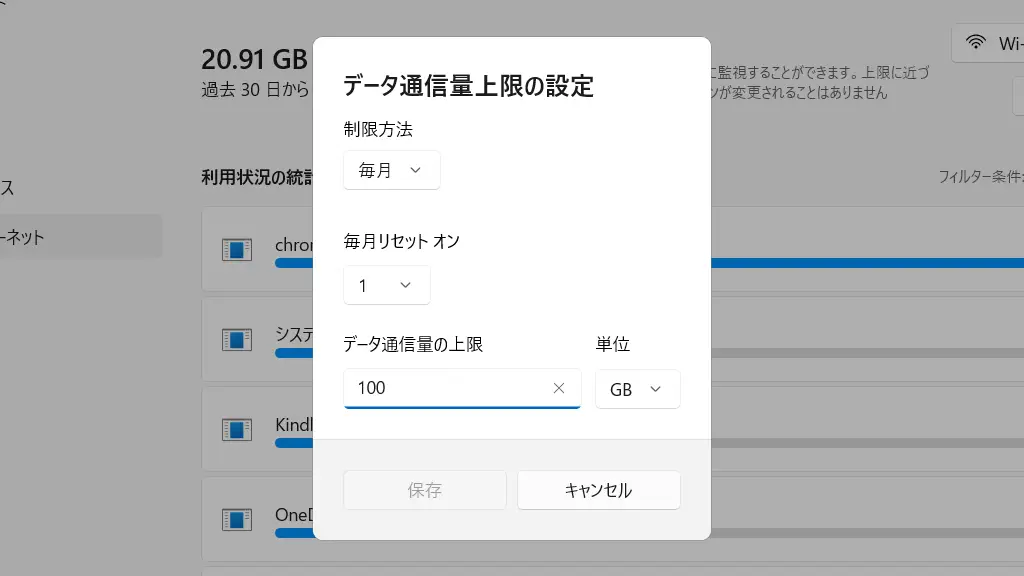Open the 制限方法 毎月 dropdown

392,170
